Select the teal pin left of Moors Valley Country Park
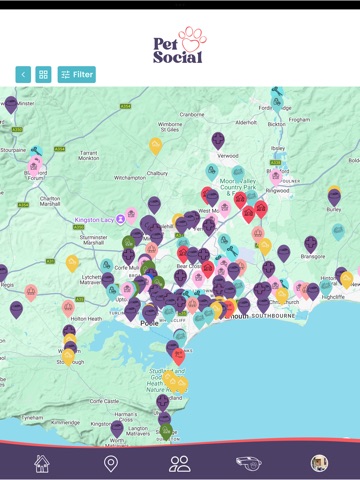 point(212,172)
